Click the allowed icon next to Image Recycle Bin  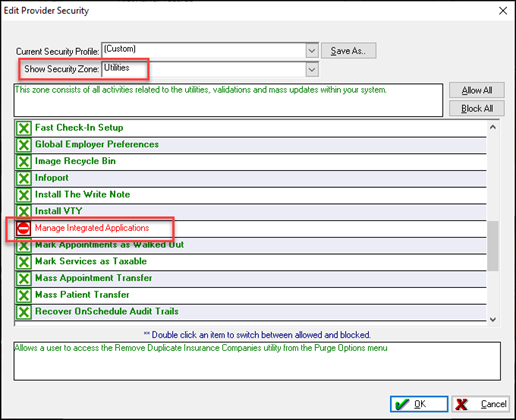[x=23, y=162]
